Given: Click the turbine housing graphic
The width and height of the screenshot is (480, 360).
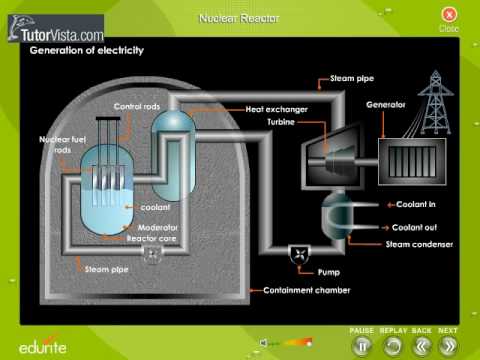Looking at the screenshot, I should tap(332, 157).
